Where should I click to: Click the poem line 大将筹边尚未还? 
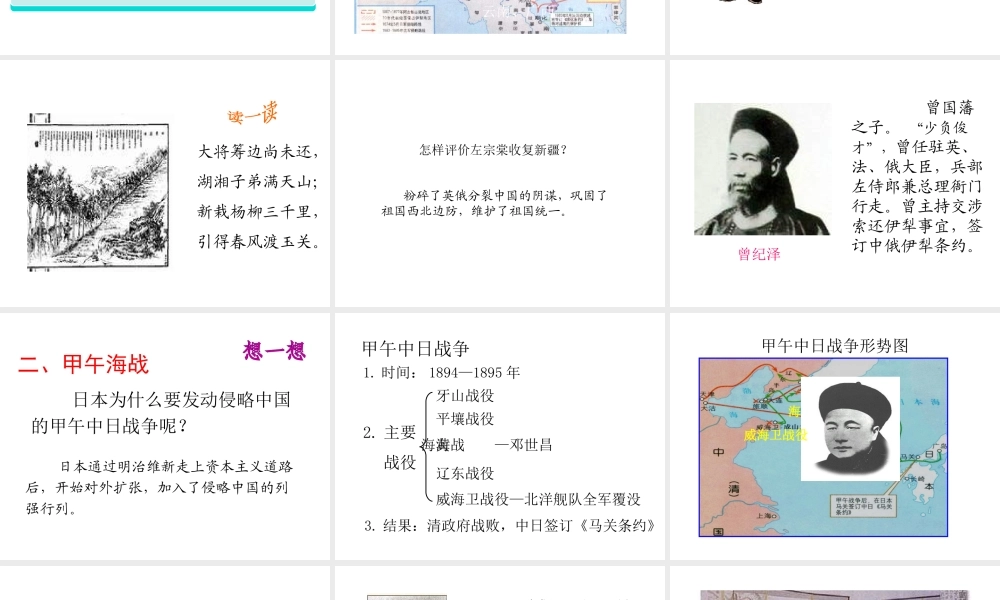(x=258, y=152)
